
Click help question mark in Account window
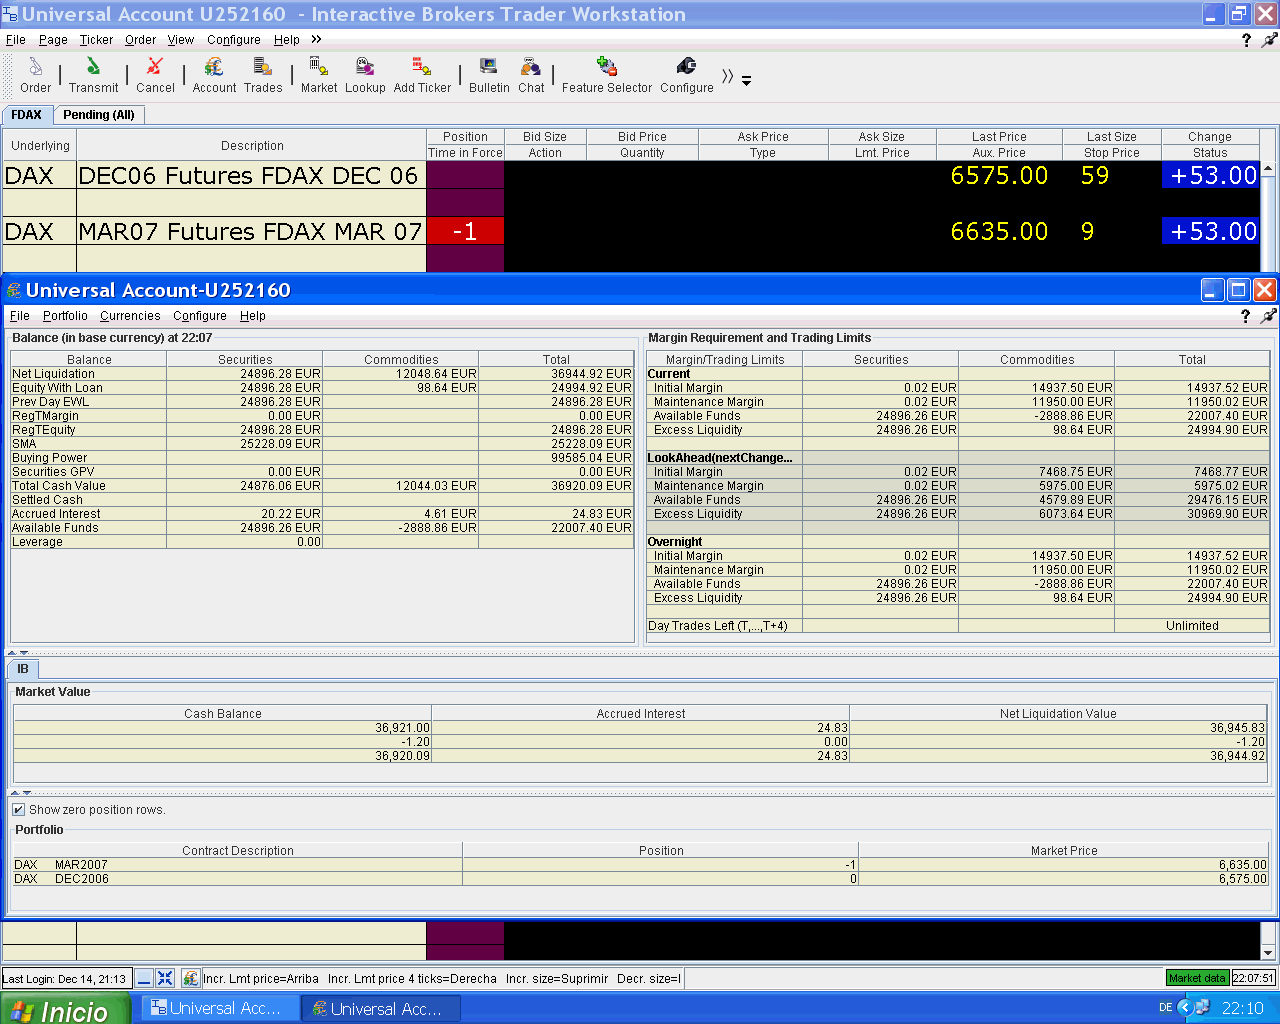tap(1245, 316)
